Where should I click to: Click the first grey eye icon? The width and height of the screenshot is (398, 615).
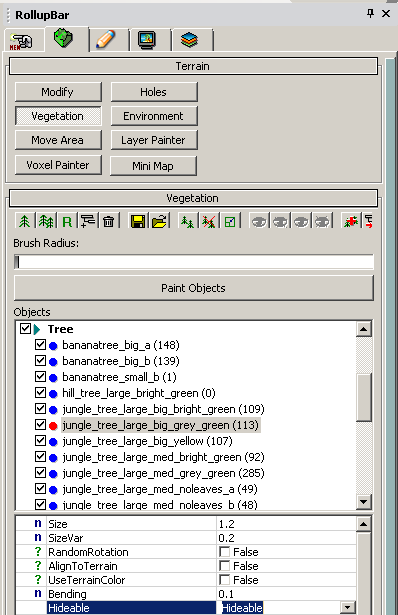[259, 222]
